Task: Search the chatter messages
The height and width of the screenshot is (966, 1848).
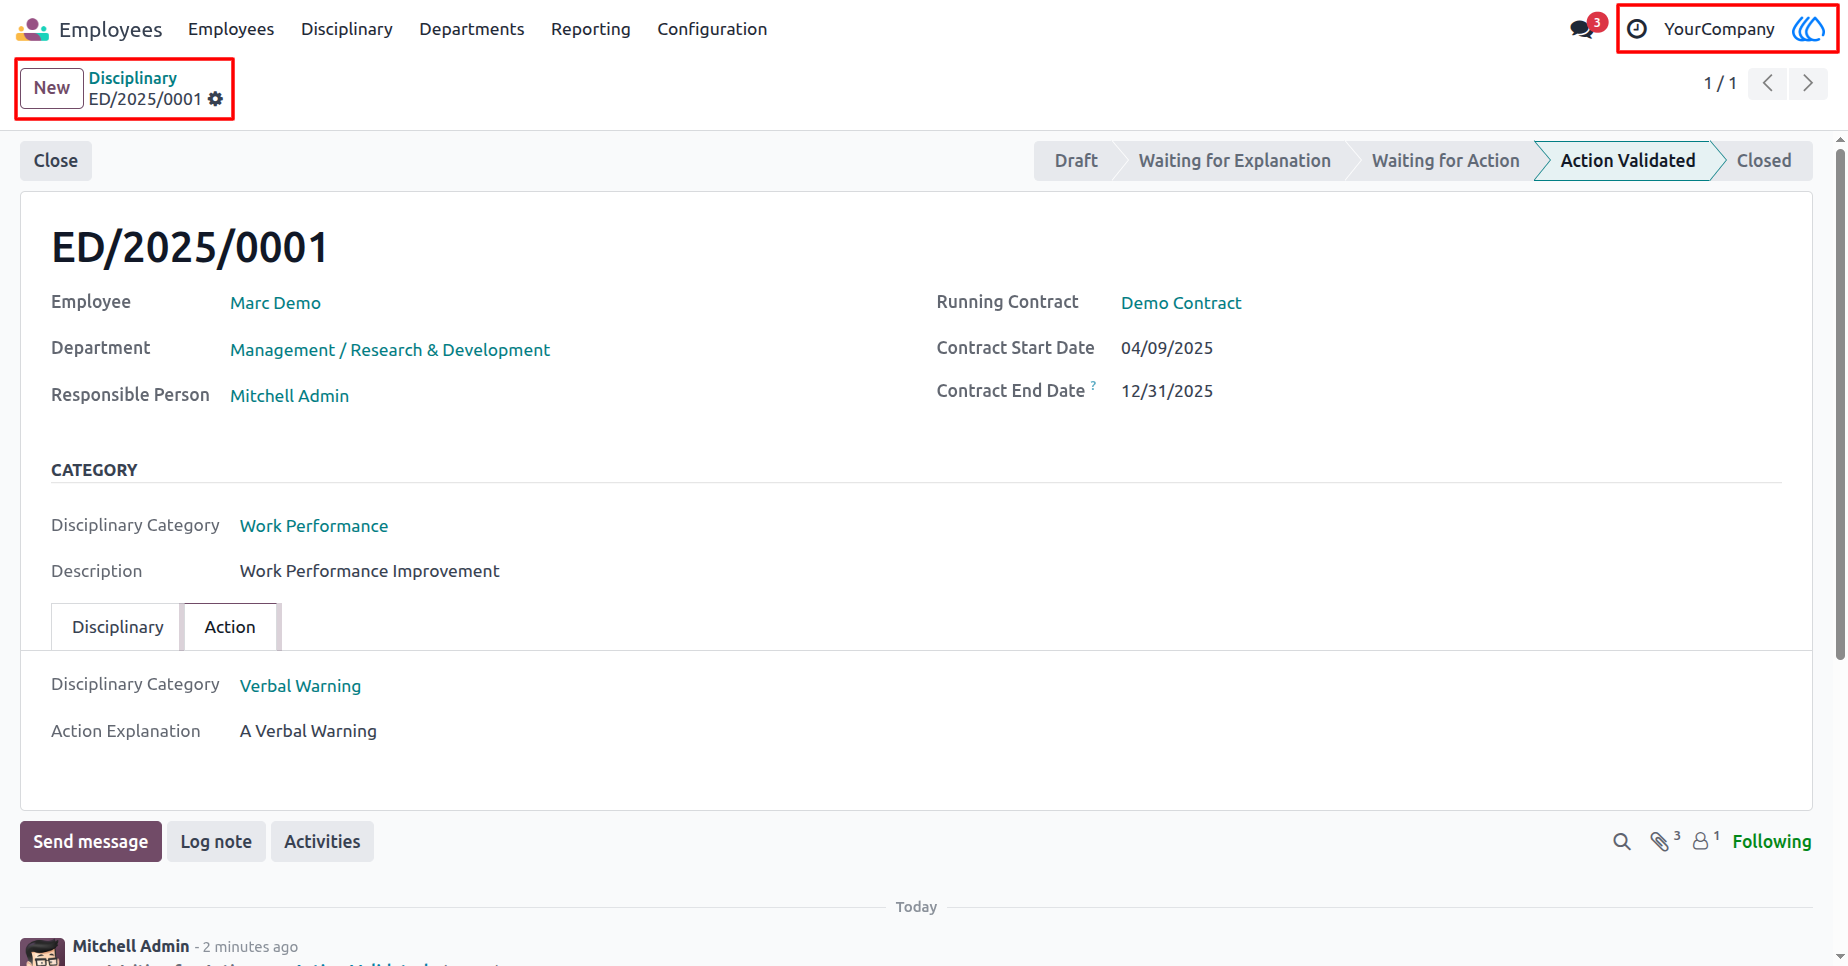Action: click(1622, 842)
